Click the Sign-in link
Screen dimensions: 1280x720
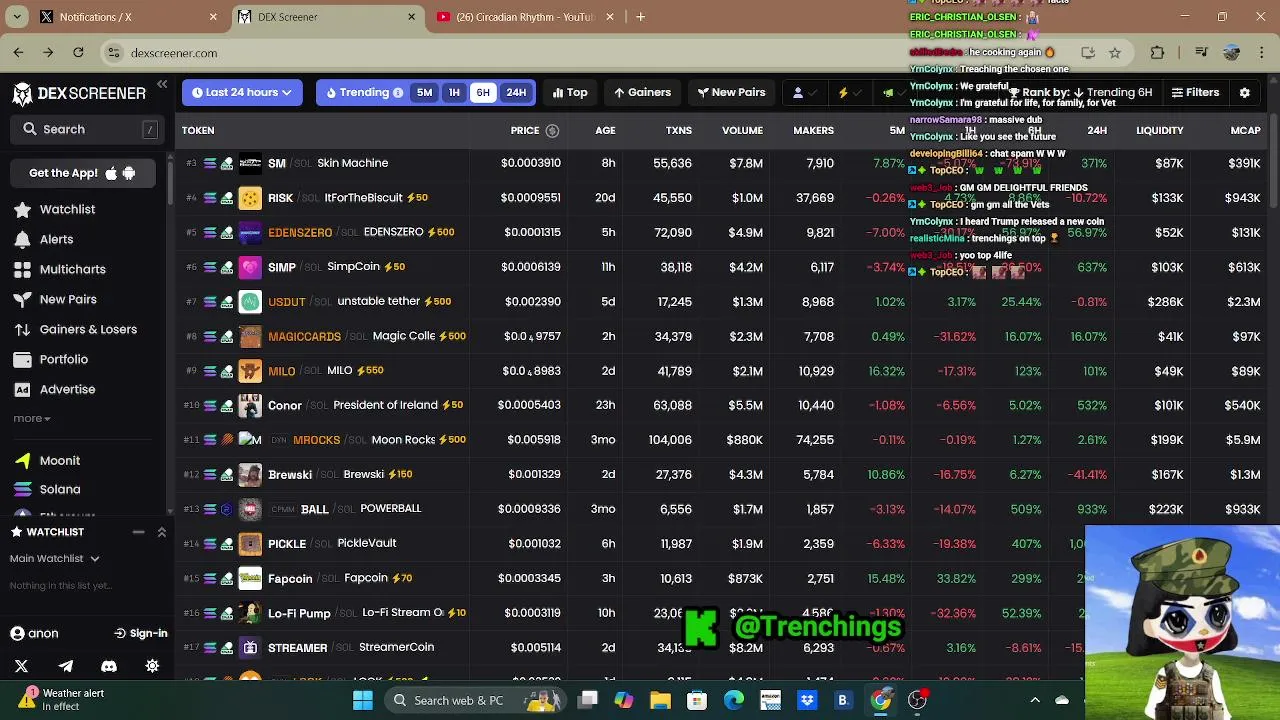tap(141, 633)
